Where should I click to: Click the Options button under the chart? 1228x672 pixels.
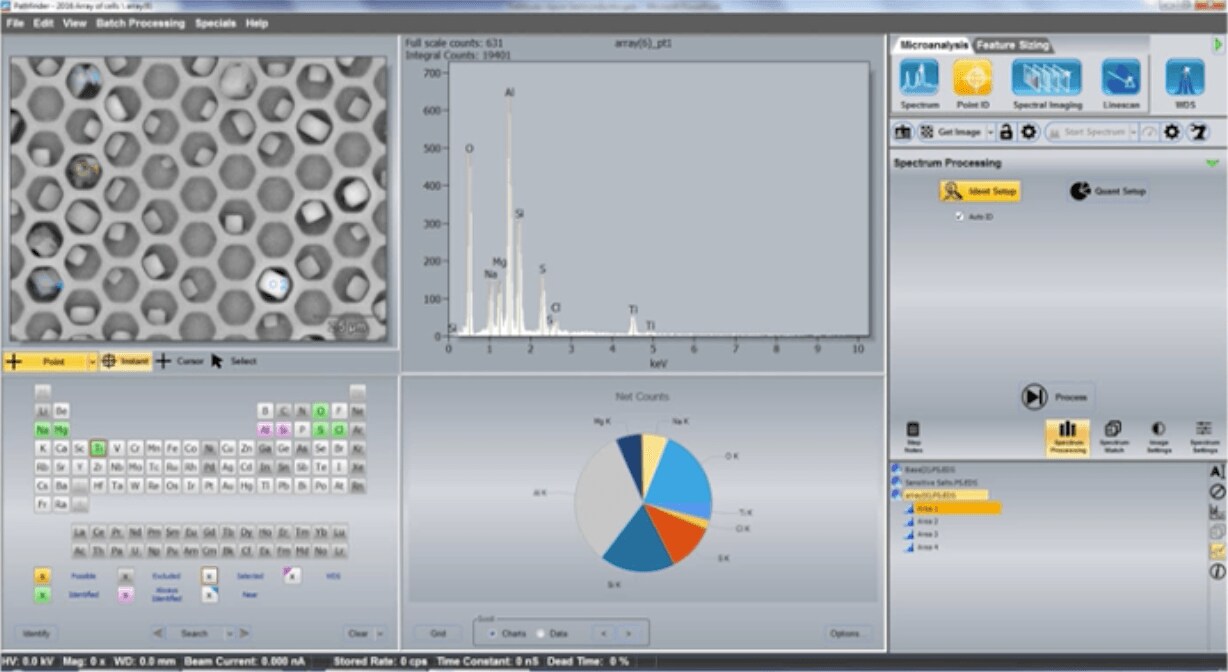pos(844,633)
